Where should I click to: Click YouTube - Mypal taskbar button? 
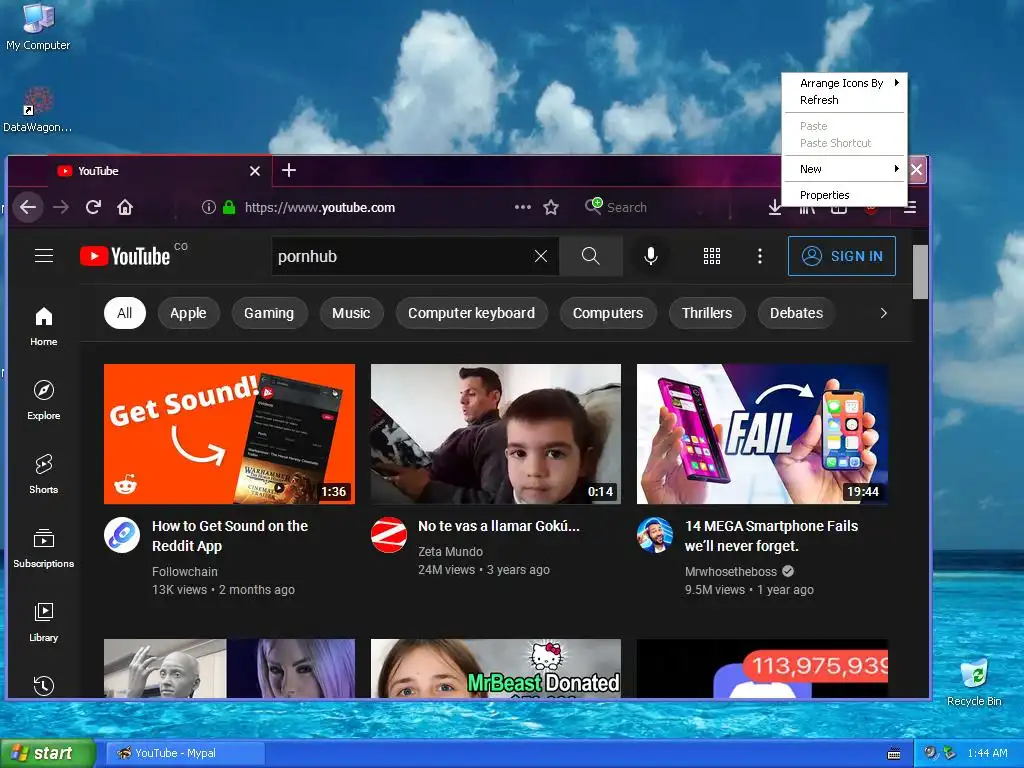tap(185, 753)
